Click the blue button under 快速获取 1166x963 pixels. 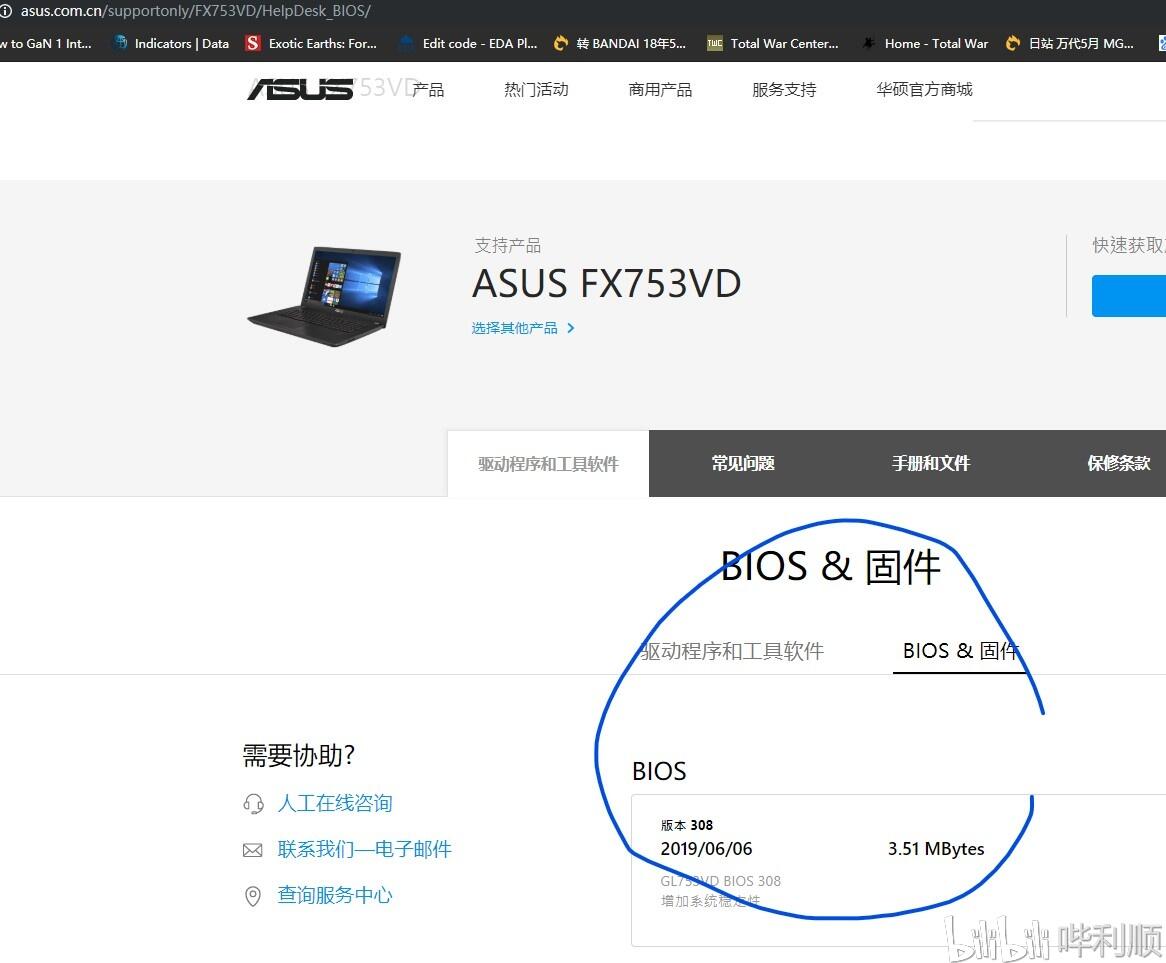click(x=1128, y=296)
